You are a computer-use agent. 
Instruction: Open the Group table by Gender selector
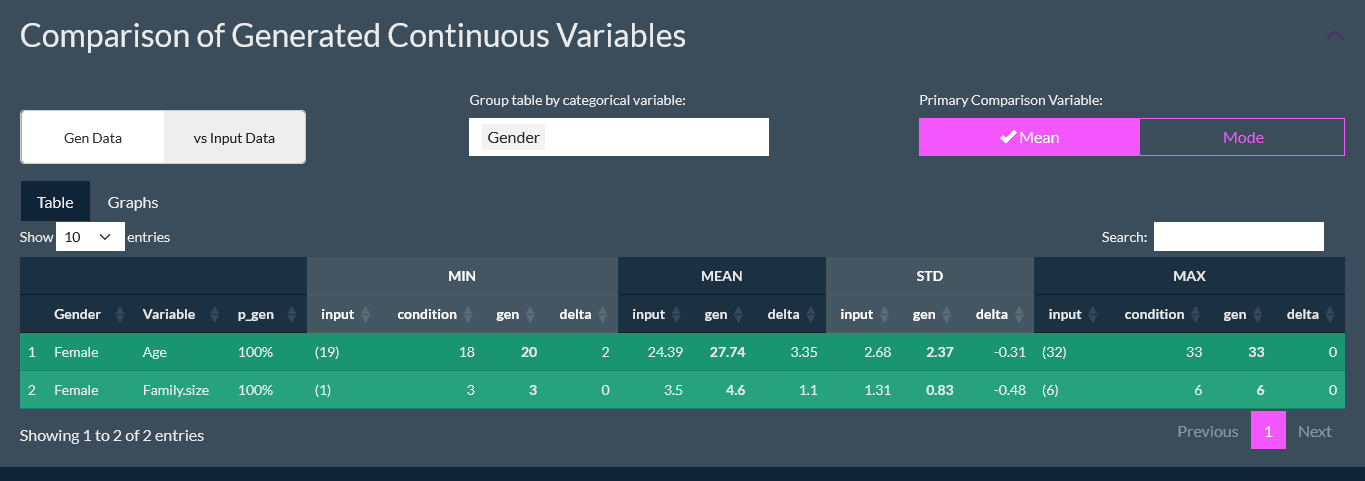[619, 137]
